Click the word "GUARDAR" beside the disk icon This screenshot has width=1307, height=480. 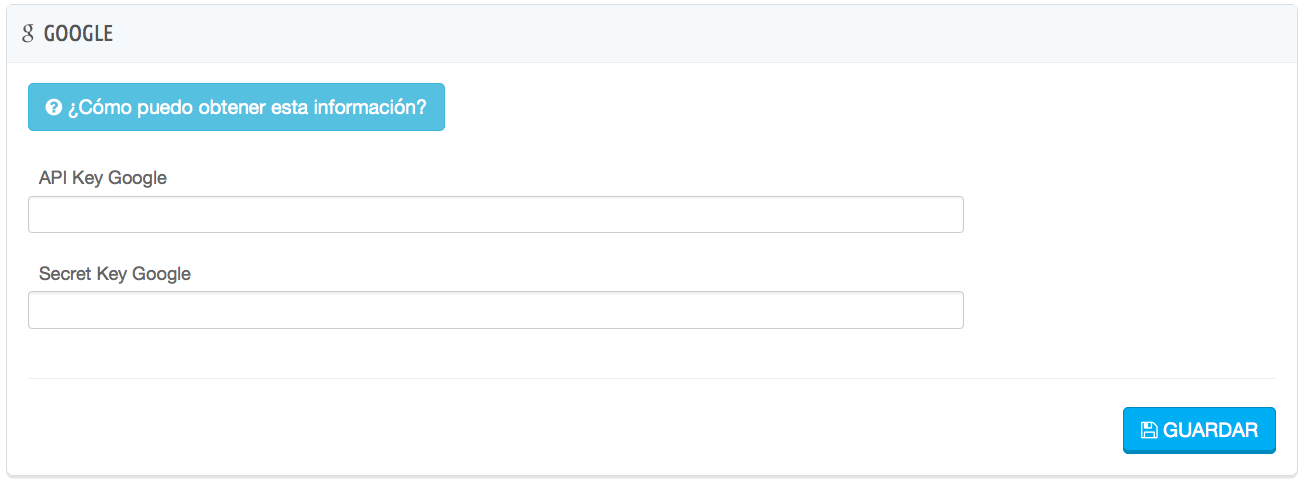coord(1210,430)
